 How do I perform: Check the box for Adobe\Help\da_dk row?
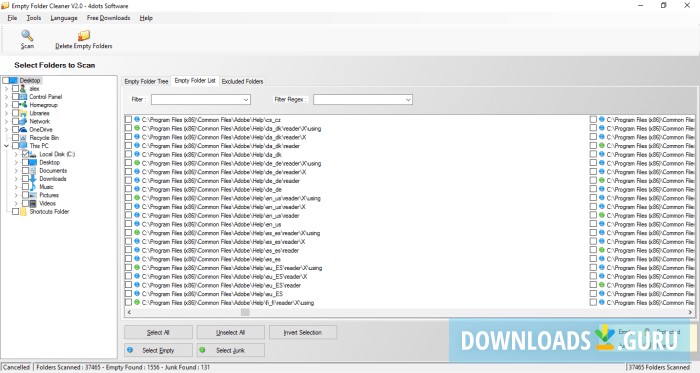[129, 154]
